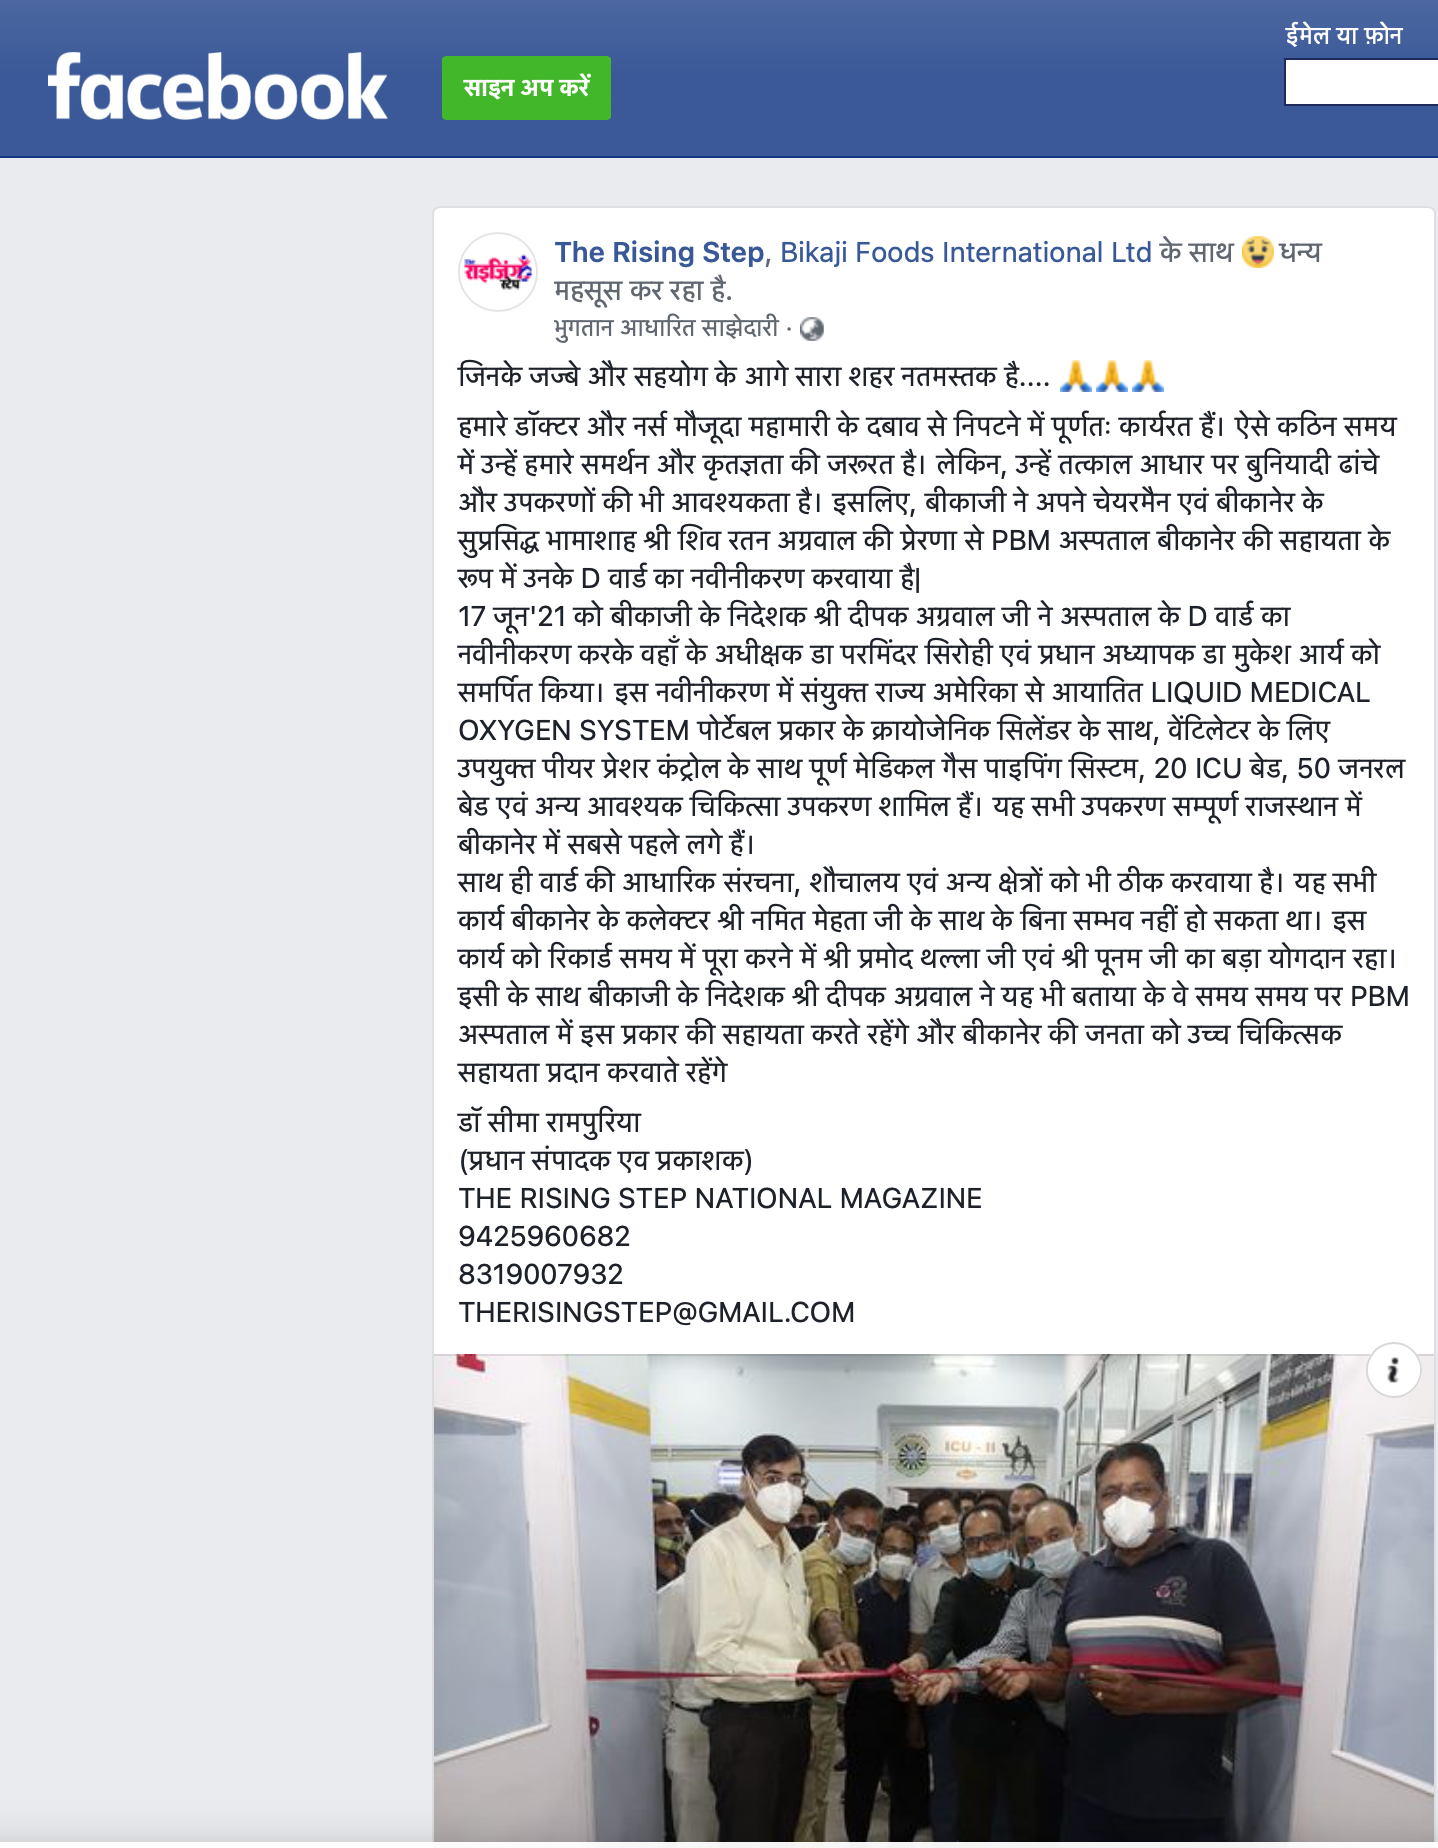This screenshot has width=1438, height=1848.
Task: Click the phone number 8319007932
Action: point(541,1274)
